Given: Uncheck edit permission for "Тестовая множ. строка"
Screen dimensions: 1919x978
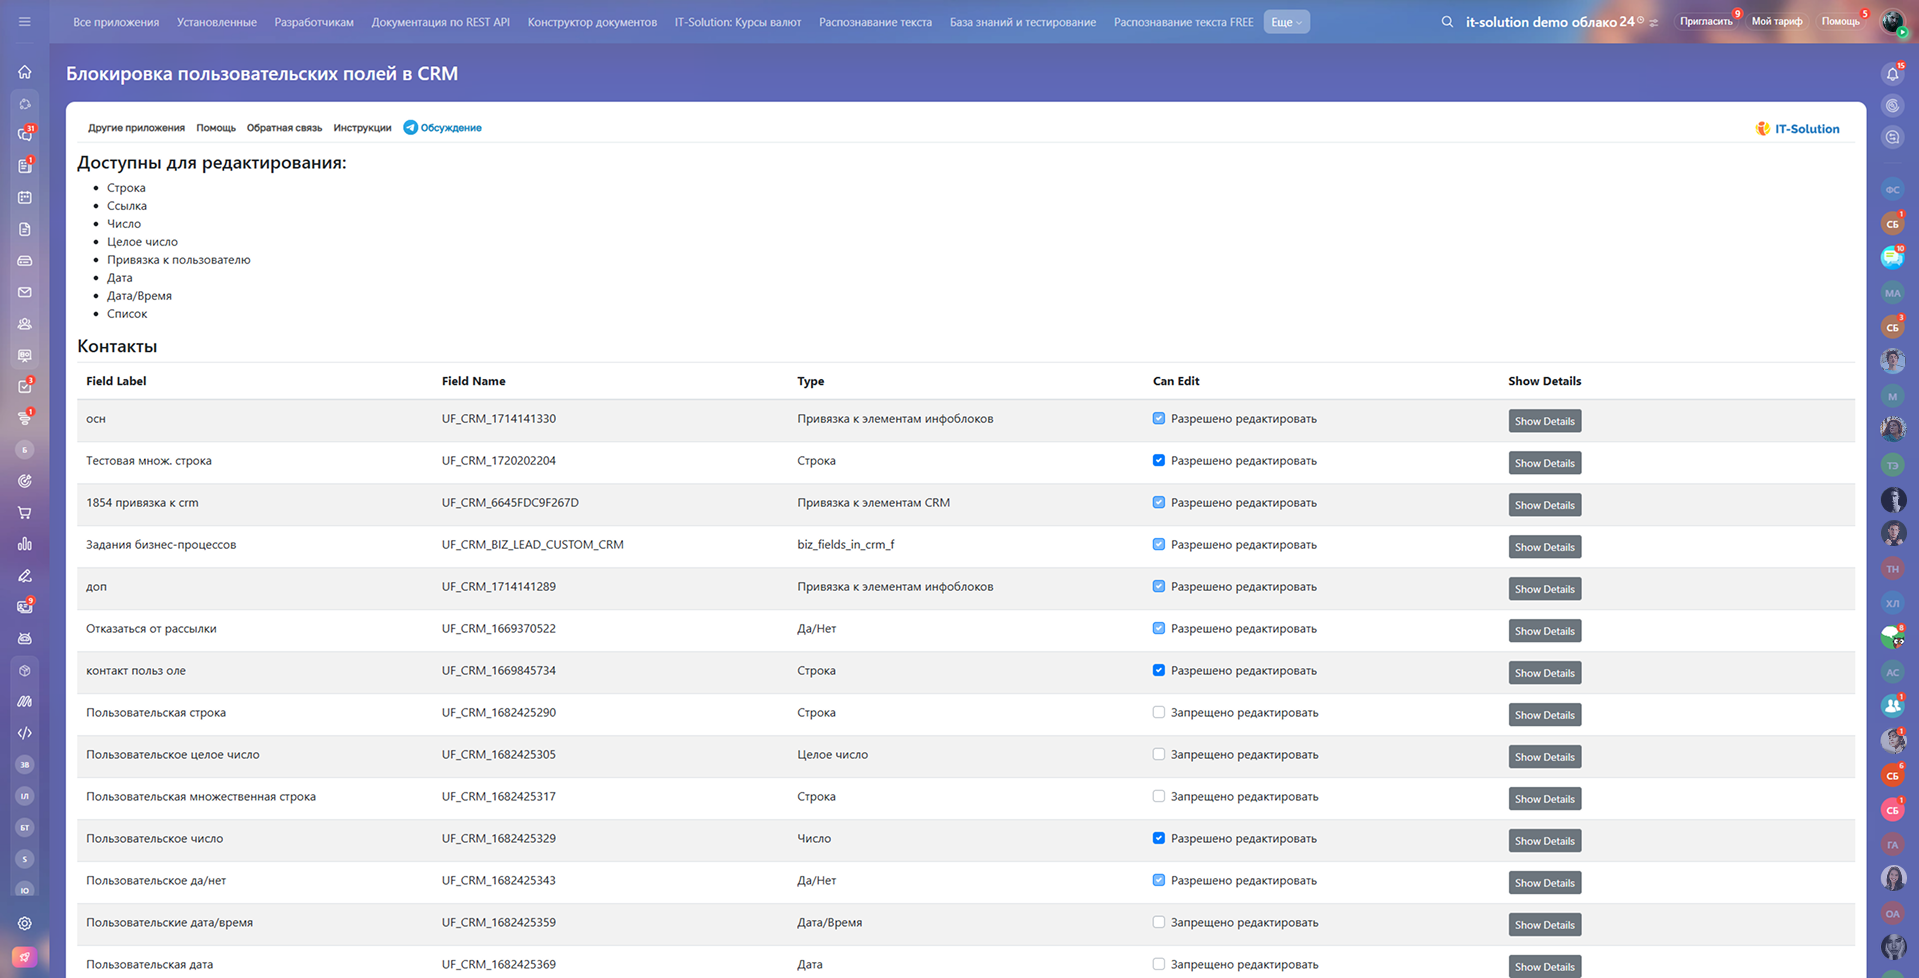Looking at the screenshot, I should 1158,461.
